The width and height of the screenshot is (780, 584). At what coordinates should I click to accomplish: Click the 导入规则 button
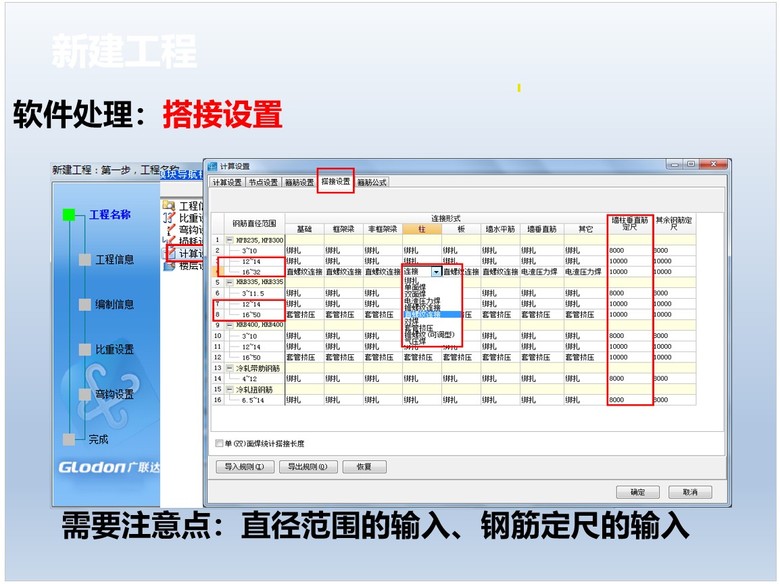(x=245, y=467)
